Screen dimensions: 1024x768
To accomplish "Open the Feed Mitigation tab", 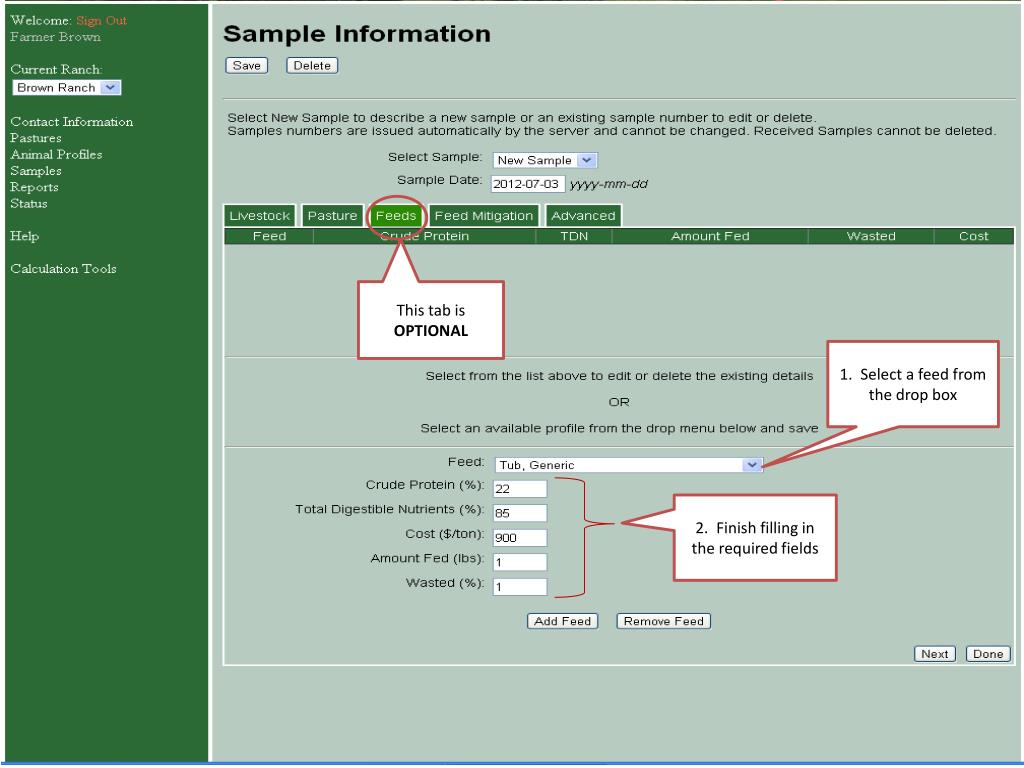I will [484, 216].
